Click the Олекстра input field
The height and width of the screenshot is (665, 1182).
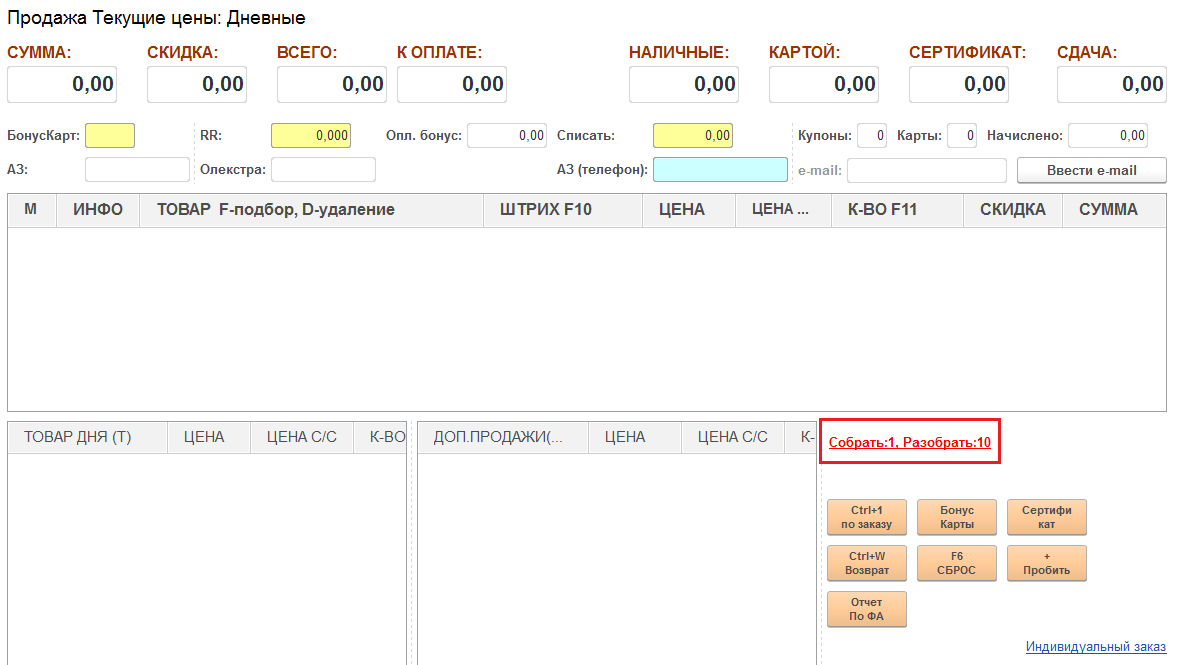[x=323, y=170]
